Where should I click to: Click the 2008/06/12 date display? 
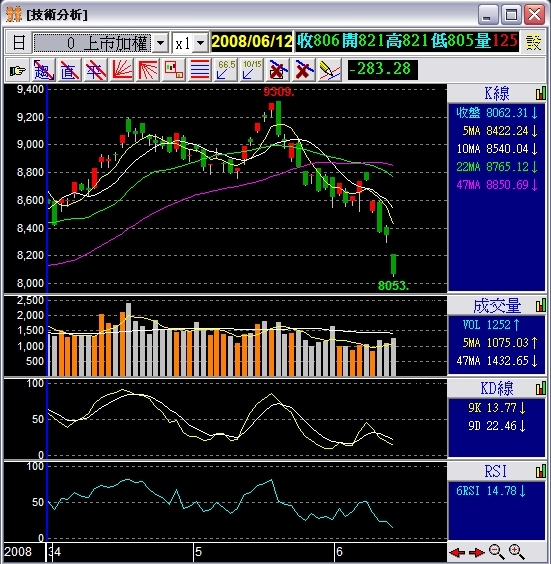pyautogui.click(x=252, y=42)
